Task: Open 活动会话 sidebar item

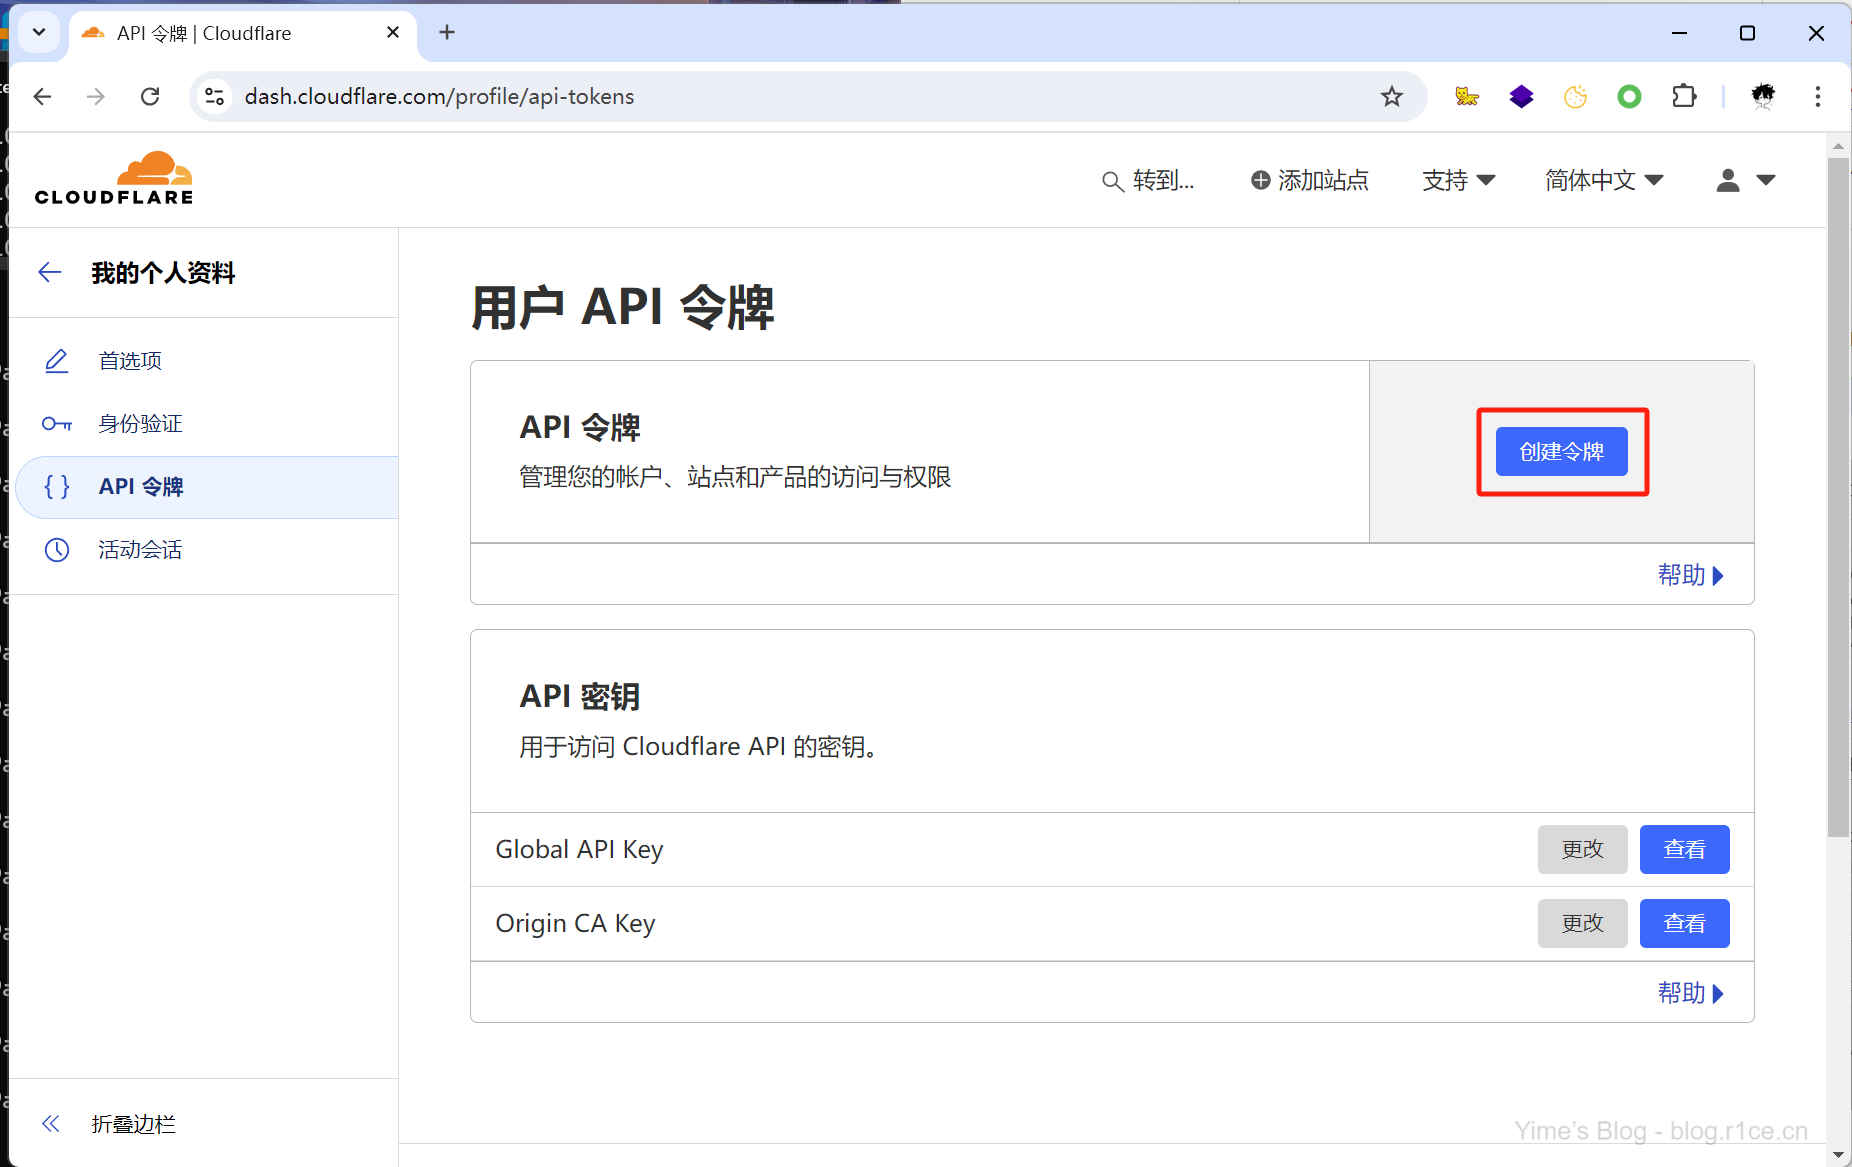Action: [140, 550]
